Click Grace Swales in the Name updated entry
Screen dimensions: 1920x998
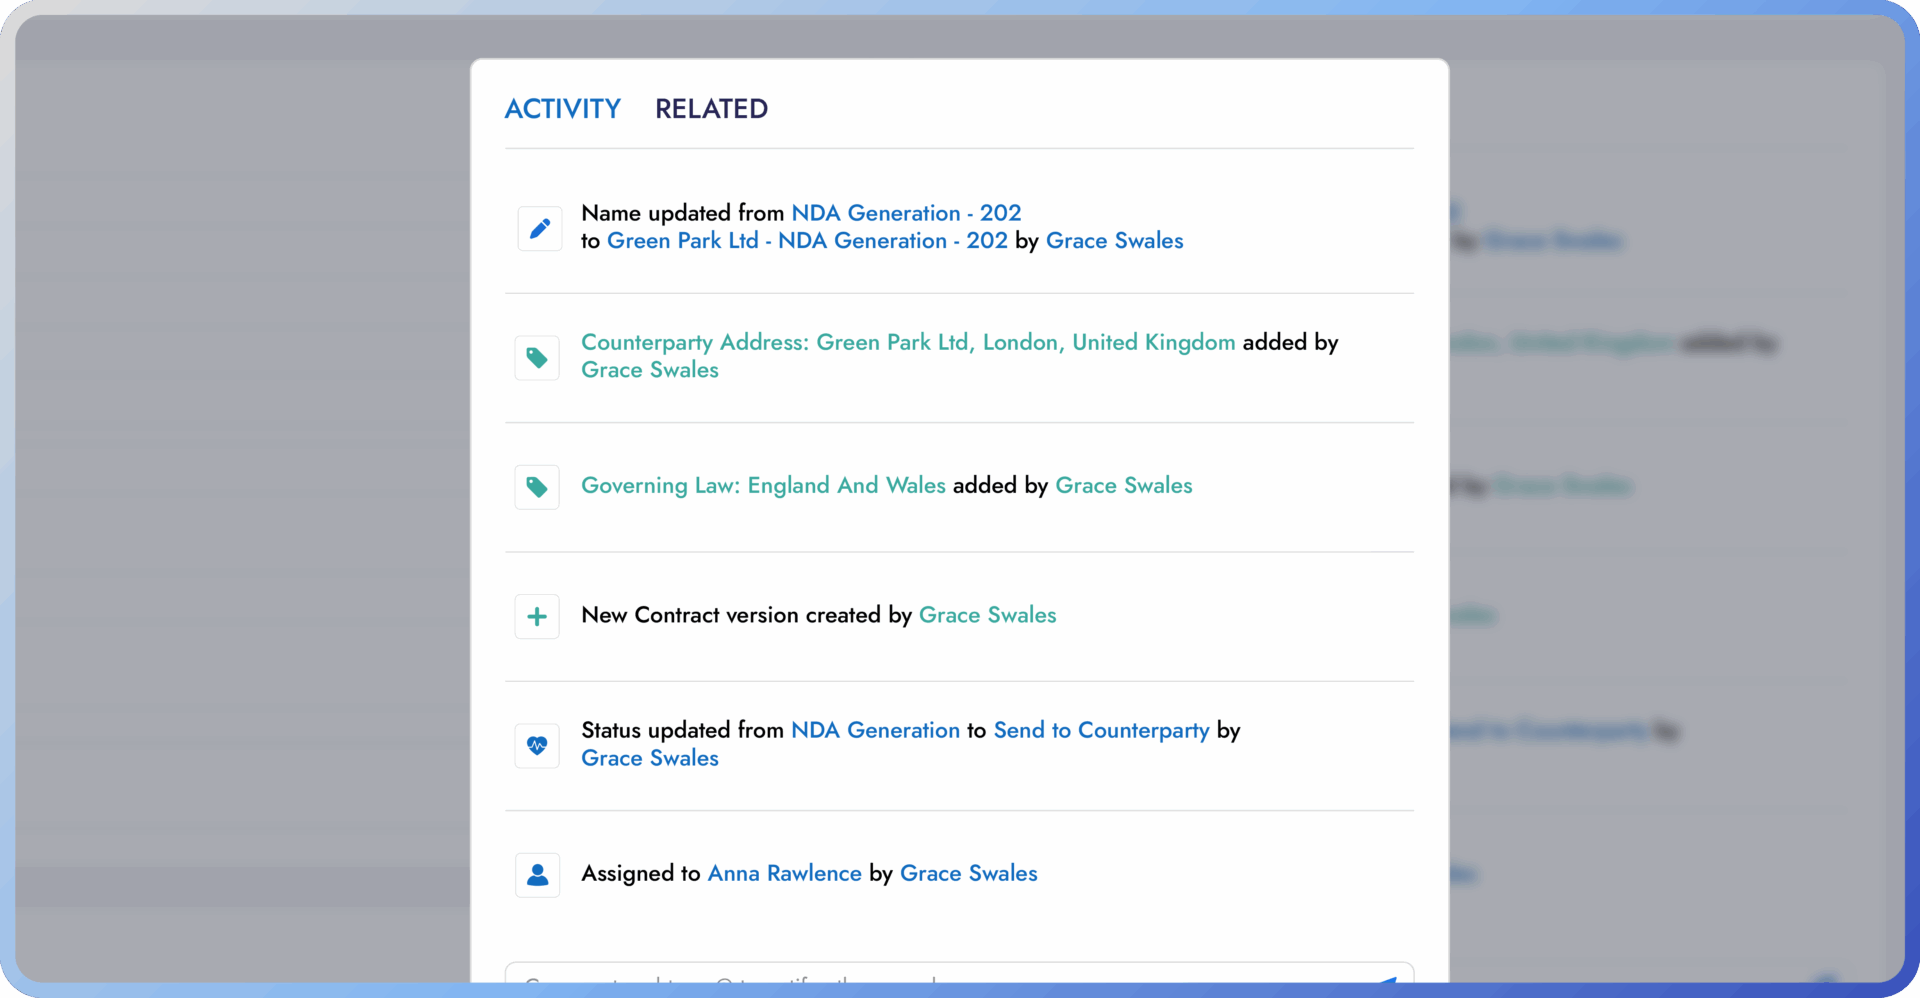pos(1114,241)
